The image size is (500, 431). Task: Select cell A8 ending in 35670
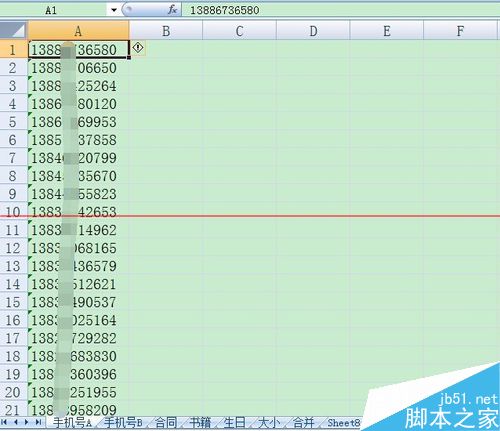coord(78,176)
